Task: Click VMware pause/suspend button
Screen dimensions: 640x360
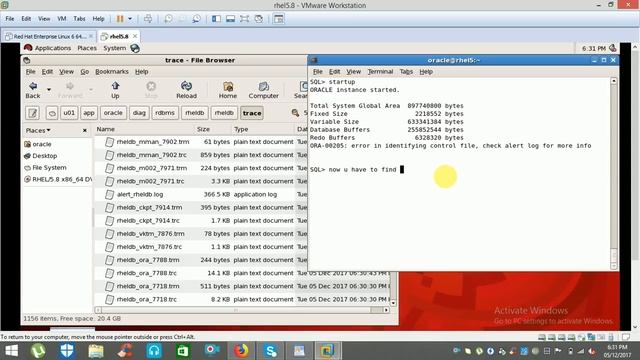Action: (120, 19)
